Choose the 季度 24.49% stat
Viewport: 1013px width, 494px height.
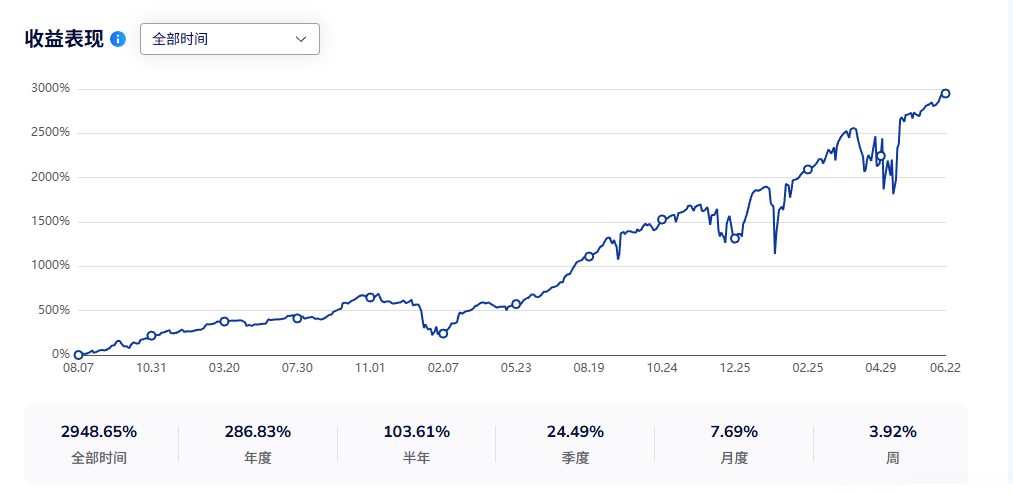tap(575, 444)
